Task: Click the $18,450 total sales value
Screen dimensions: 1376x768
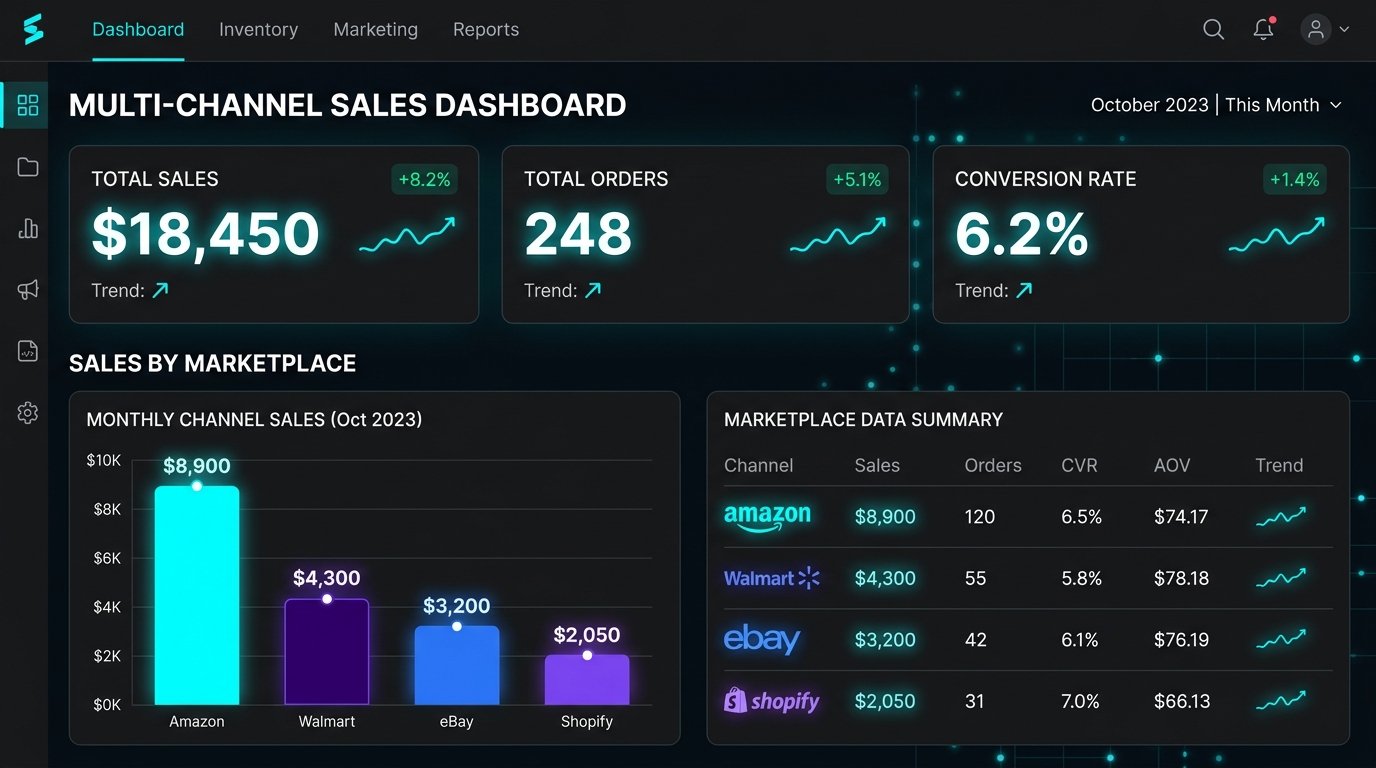Action: click(206, 234)
